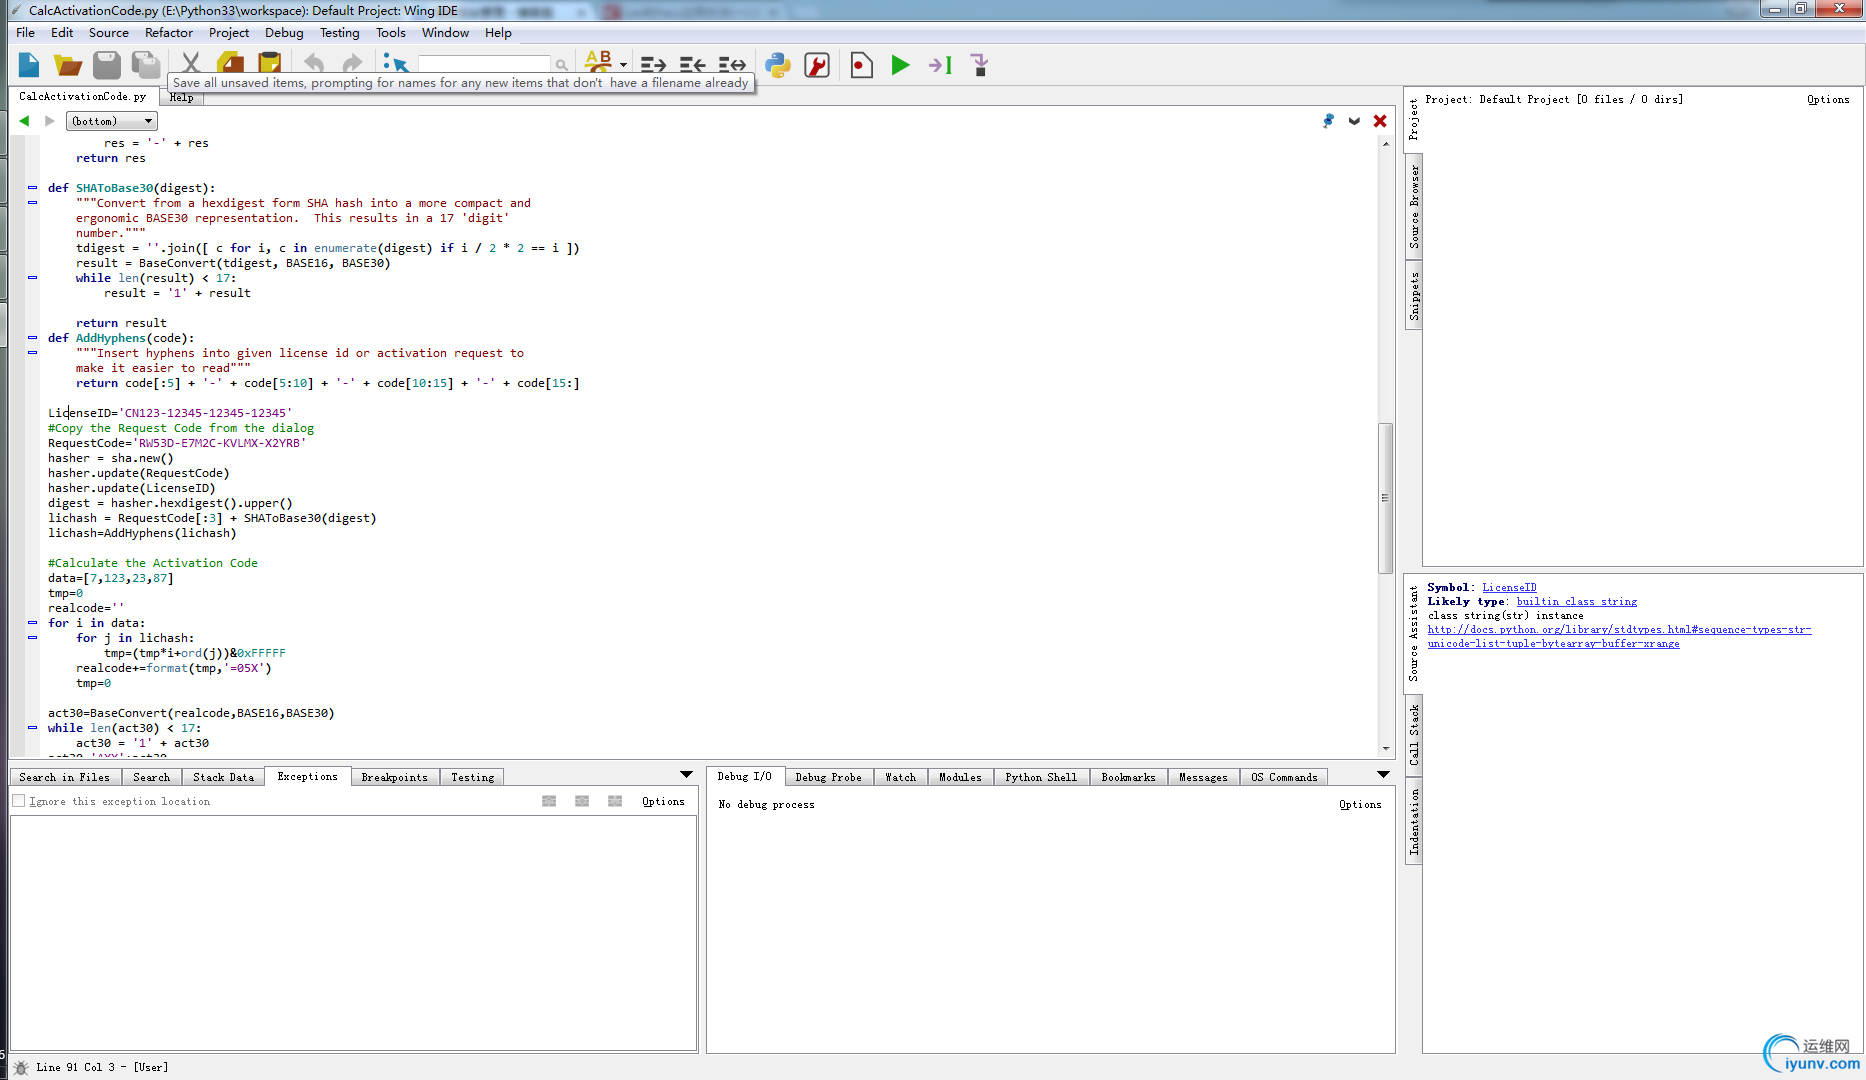Click the step-out debug icon
The height and width of the screenshot is (1080, 1866).
980,65
